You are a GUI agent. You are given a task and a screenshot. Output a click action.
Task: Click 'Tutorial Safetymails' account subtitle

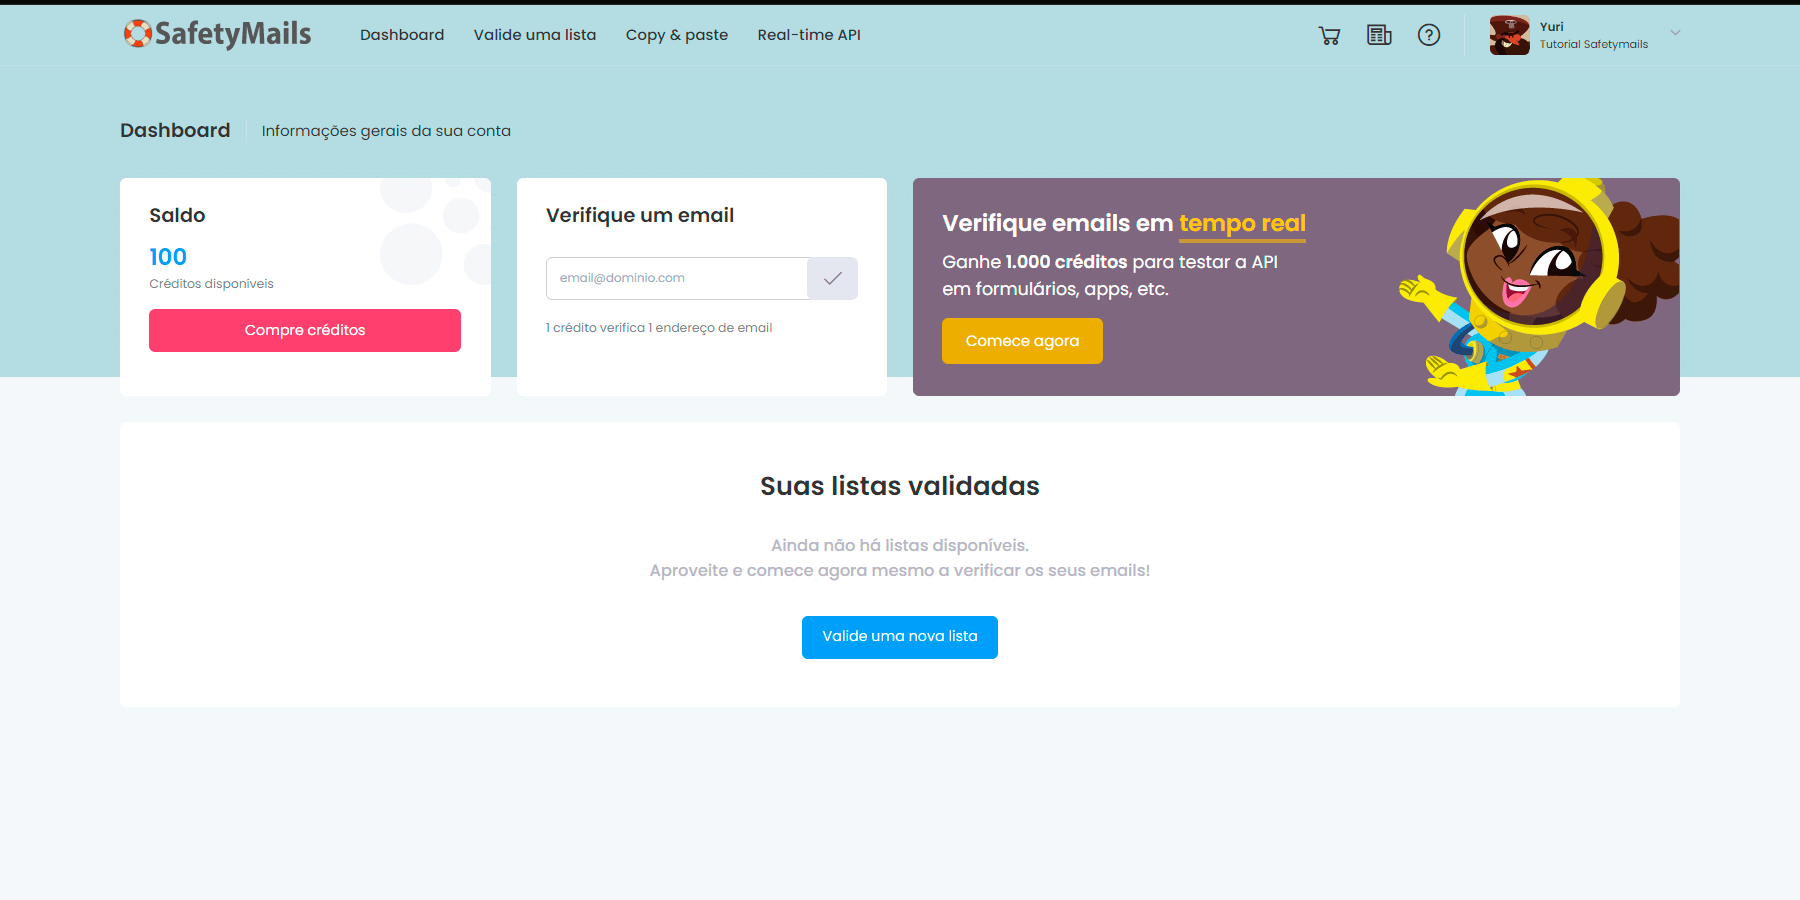(1594, 44)
